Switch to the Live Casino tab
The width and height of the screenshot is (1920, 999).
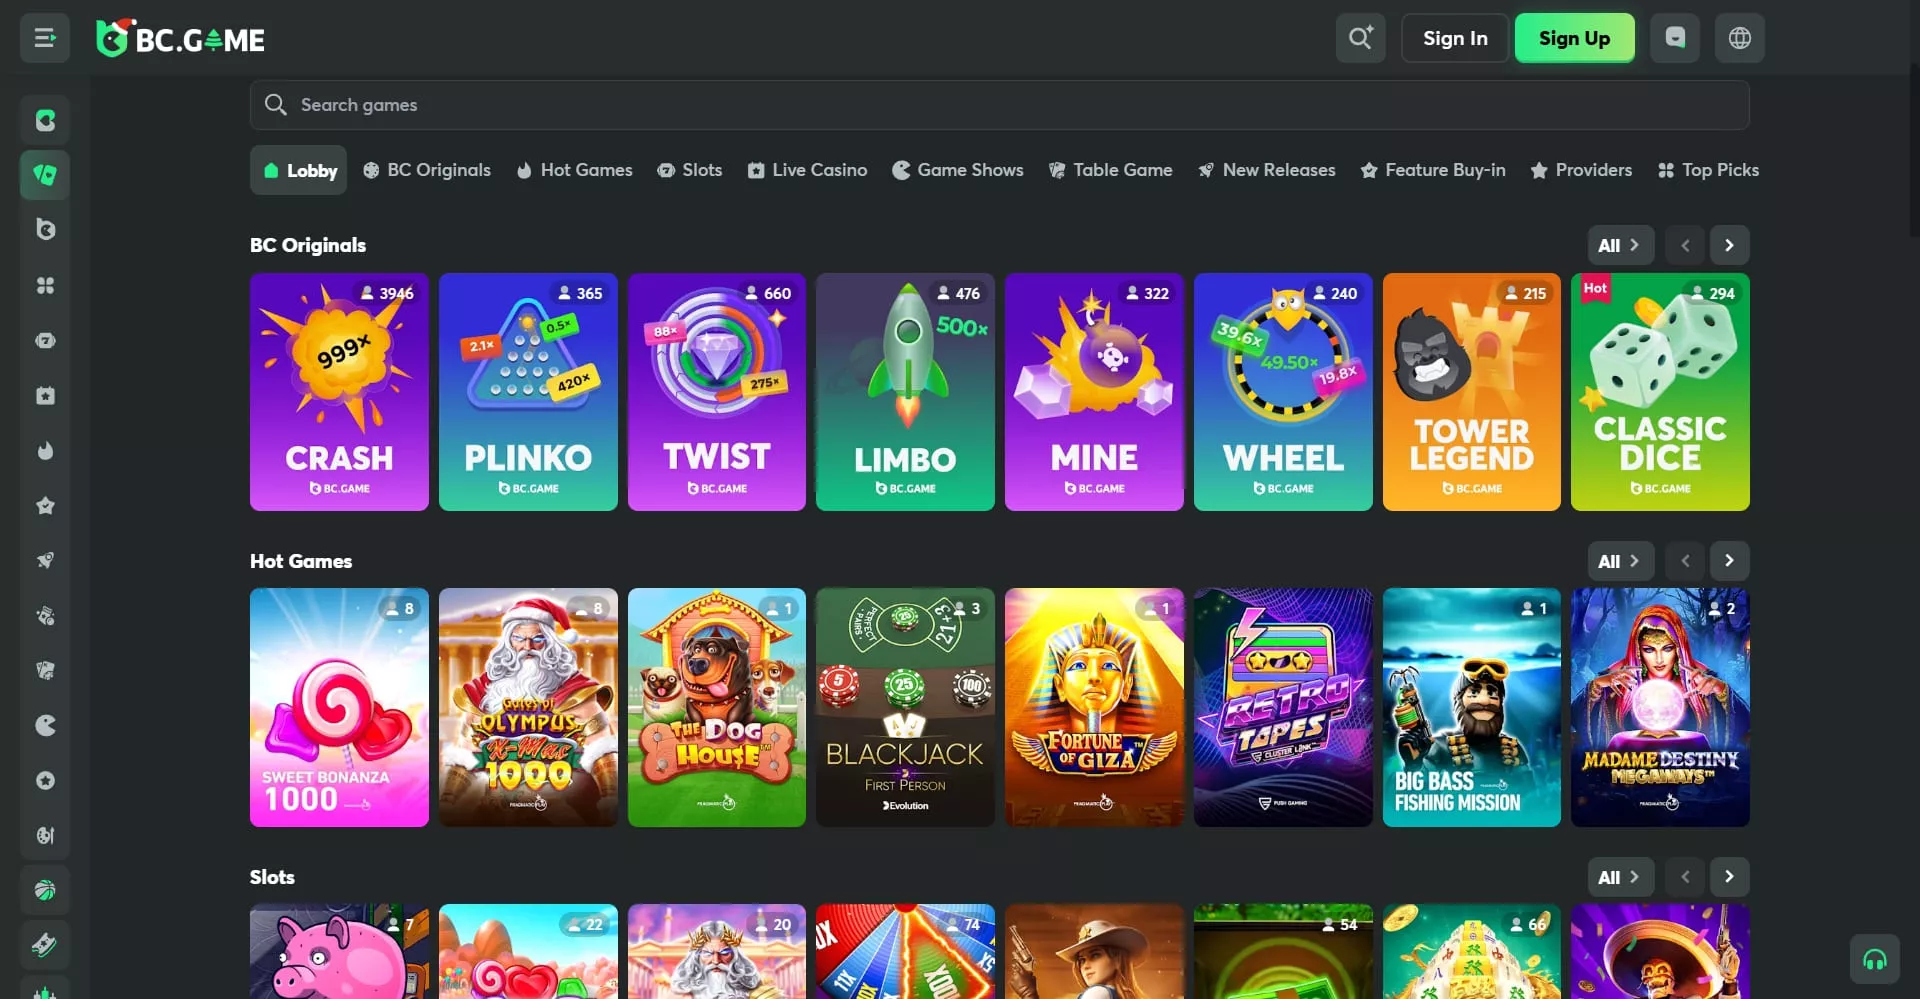click(807, 170)
